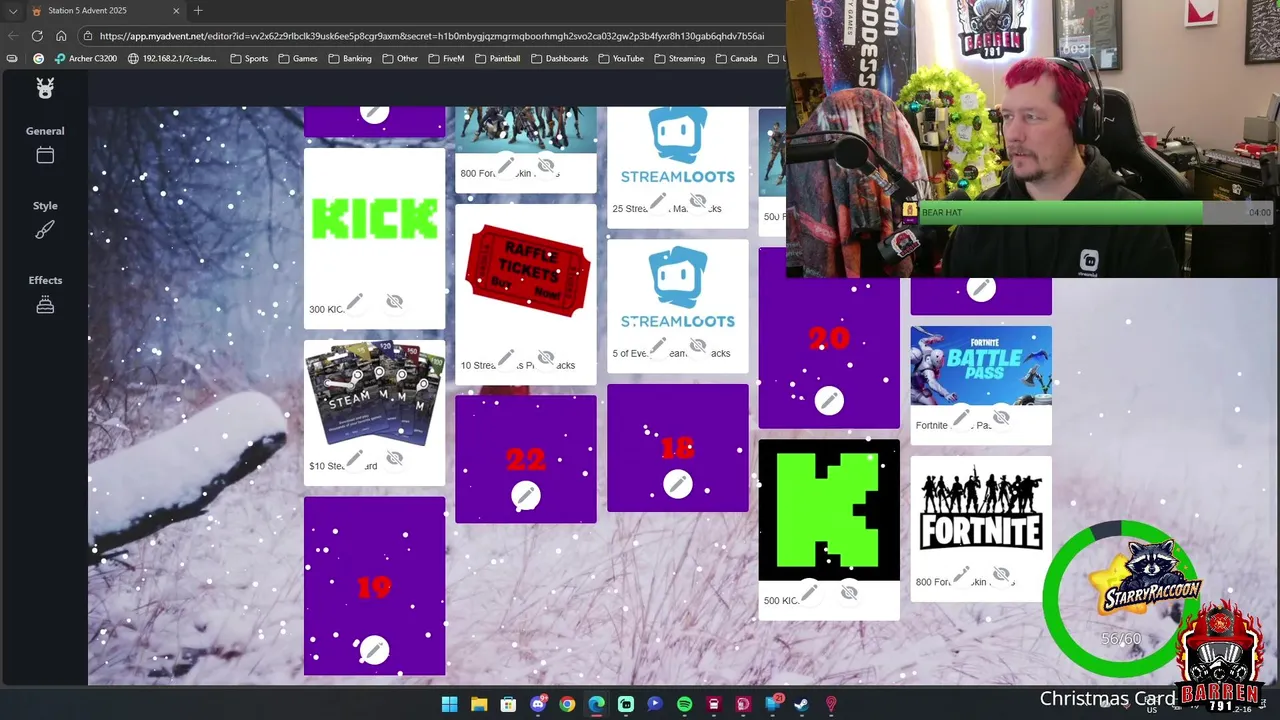Image resolution: width=1280 pixels, height=720 pixels.
Task: Toggle visibility of 5 of Every Streamloots
Action: tap(698, 346)
